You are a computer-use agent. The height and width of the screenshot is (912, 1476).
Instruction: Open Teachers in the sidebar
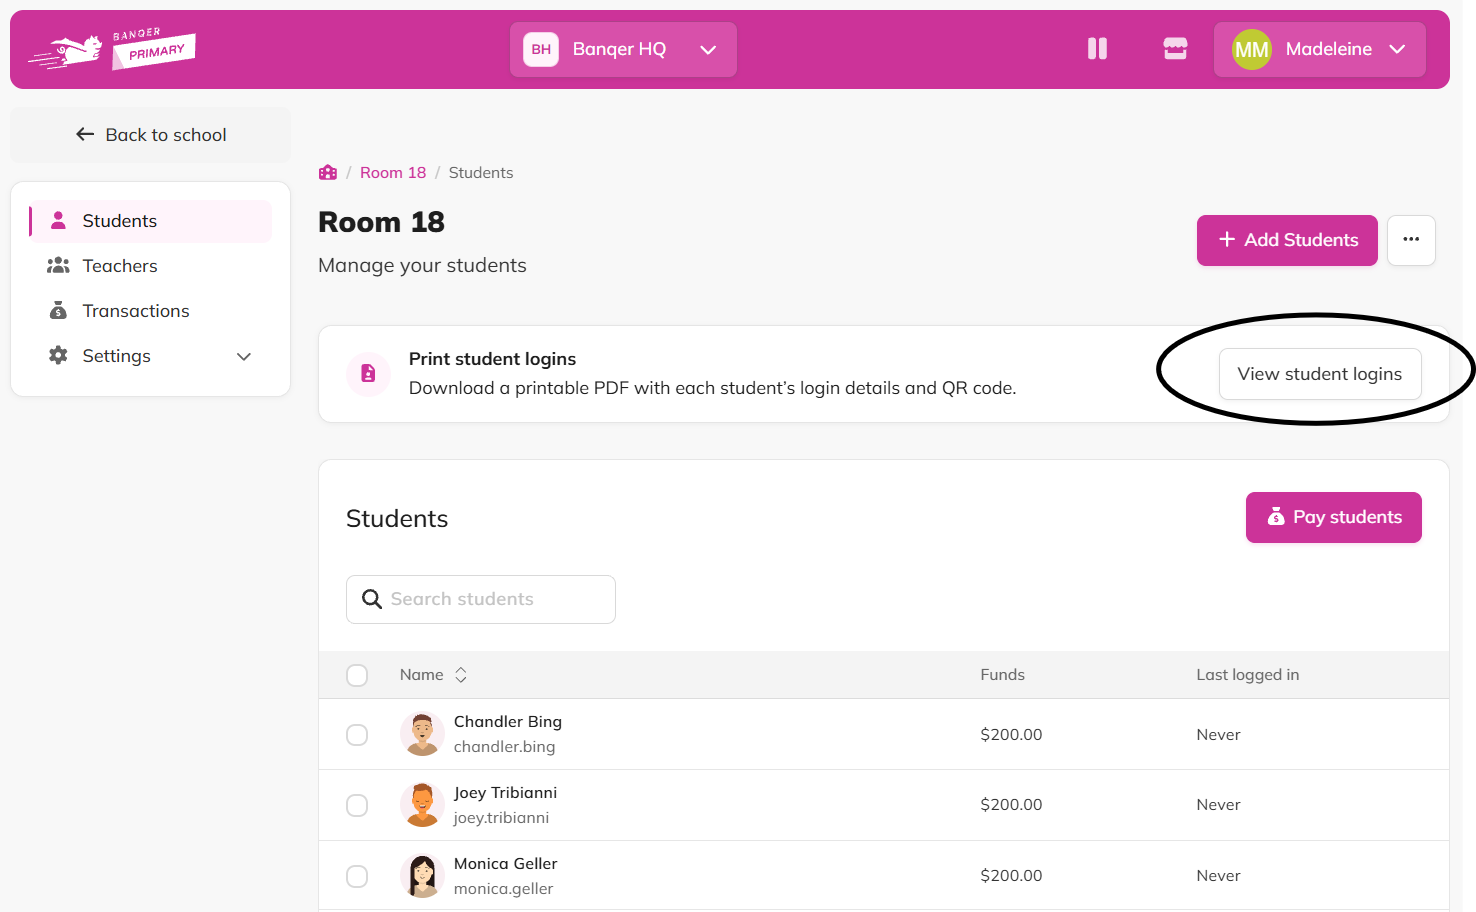coord(150,266)
